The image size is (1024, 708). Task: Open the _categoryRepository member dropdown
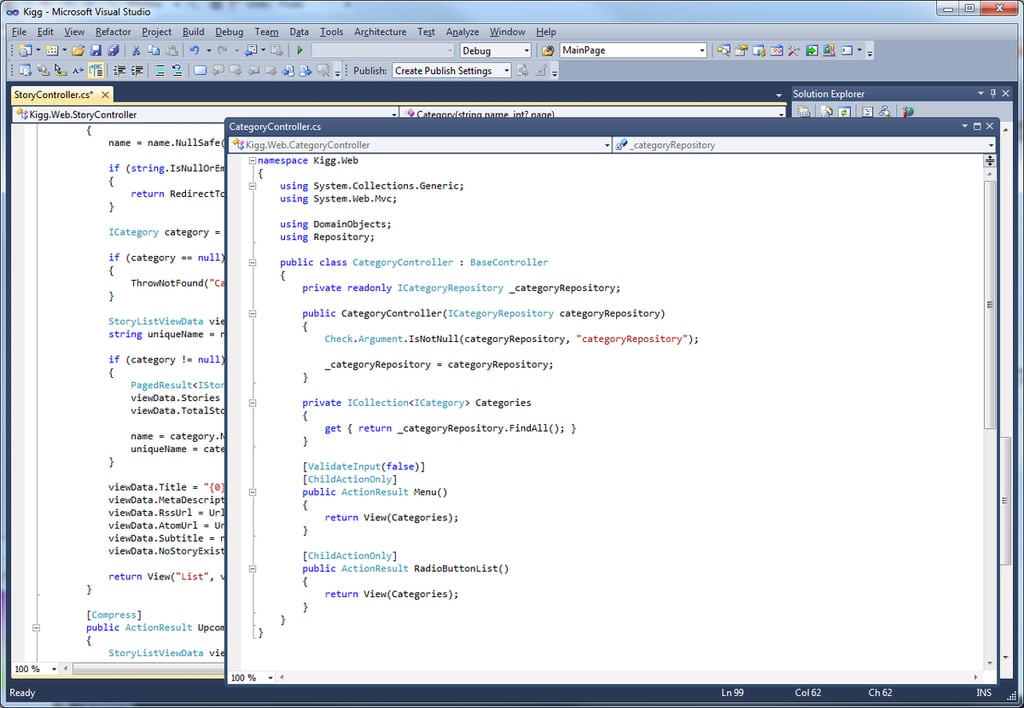(x=991, y=145)
